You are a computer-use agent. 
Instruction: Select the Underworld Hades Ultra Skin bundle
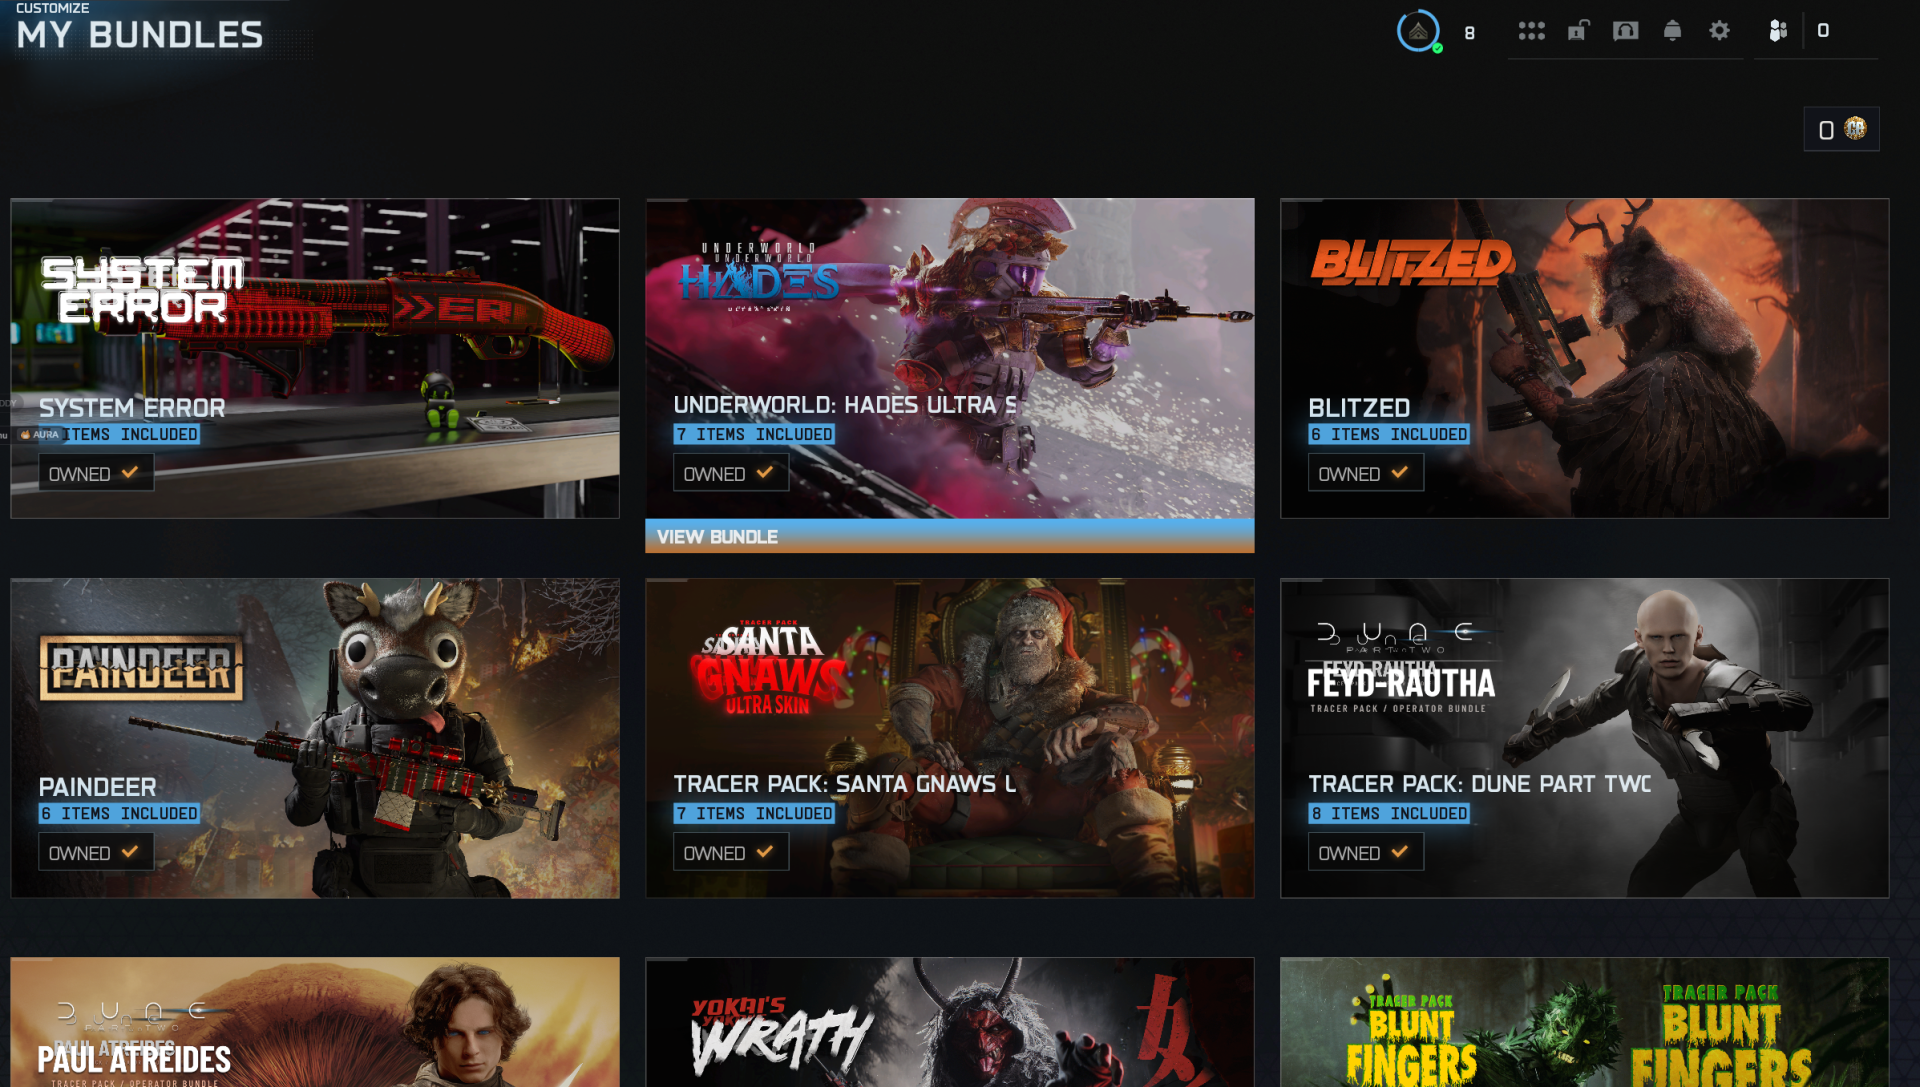click(949, 358)
